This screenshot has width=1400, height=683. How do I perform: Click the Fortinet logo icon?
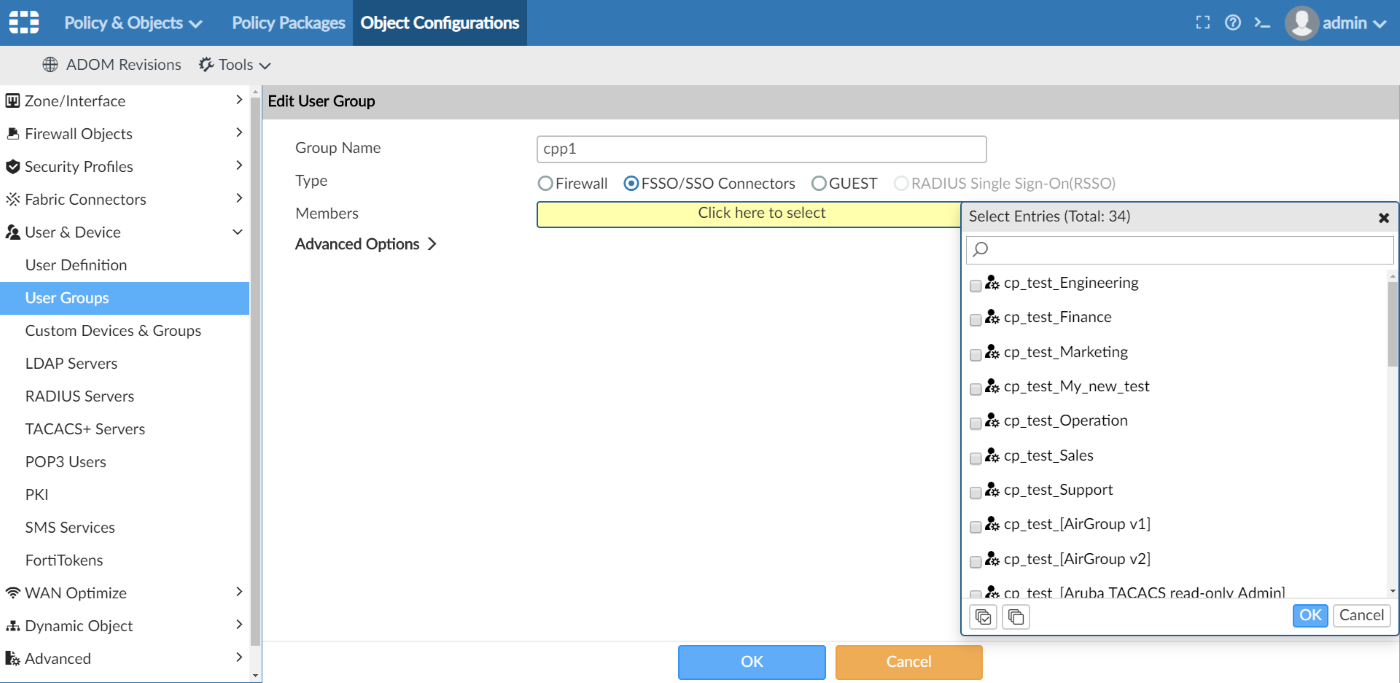pos(24,22)
